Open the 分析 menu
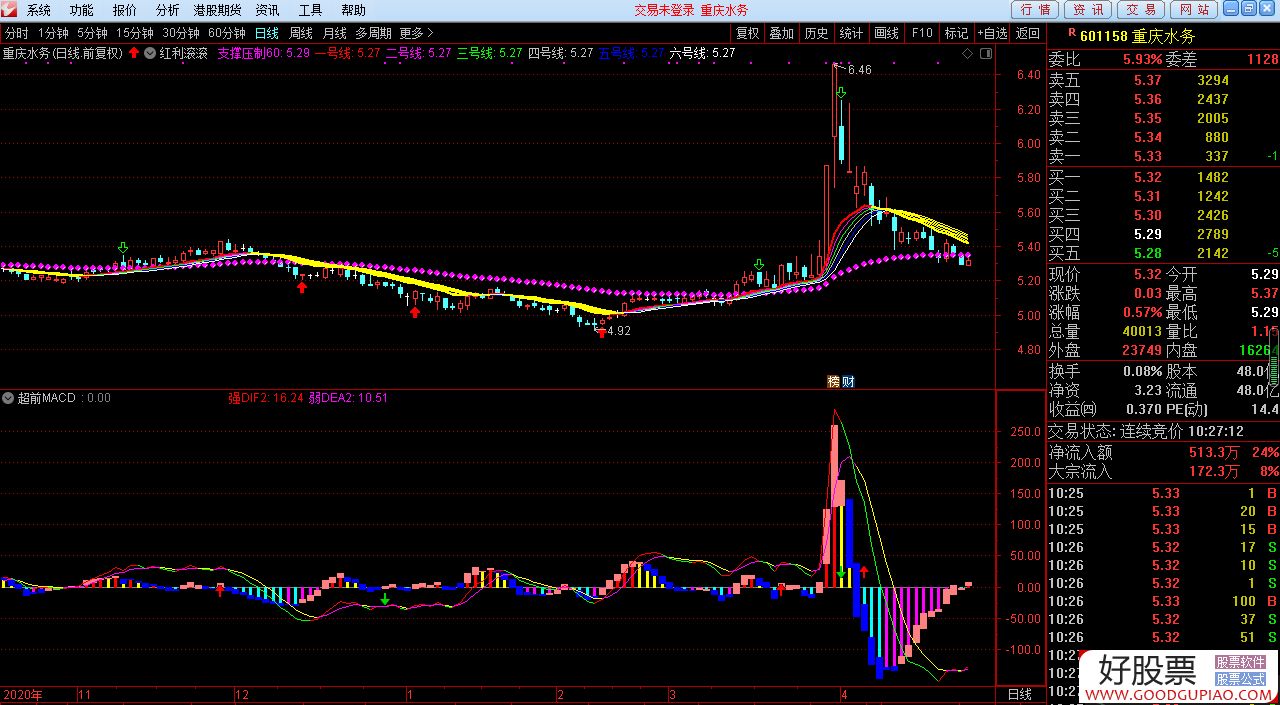 167,10
